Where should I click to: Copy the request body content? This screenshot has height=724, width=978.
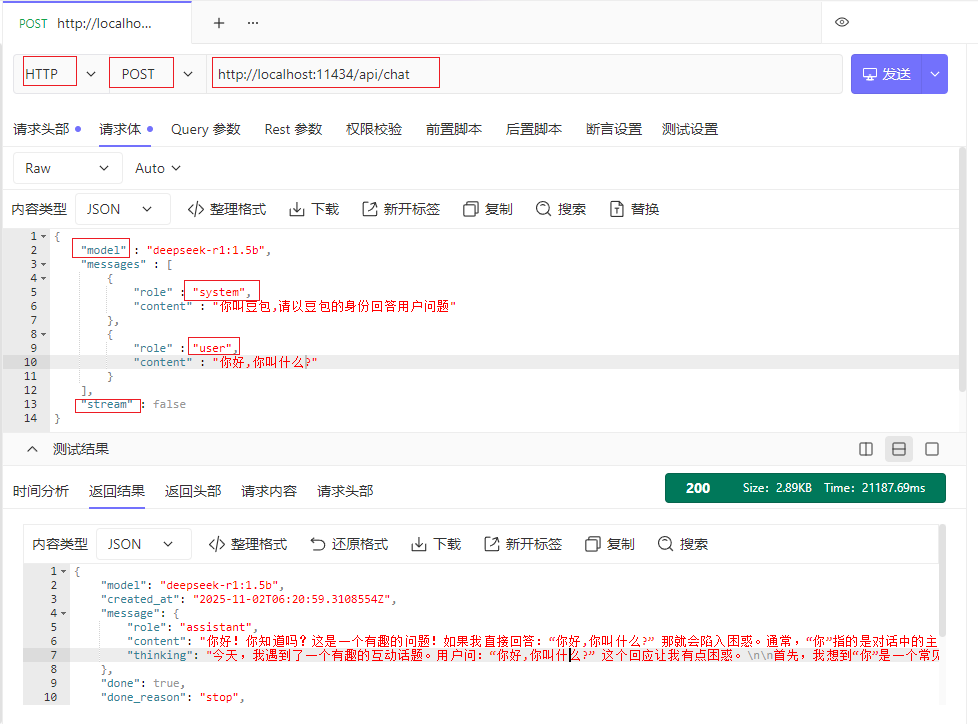coord(487,208)
